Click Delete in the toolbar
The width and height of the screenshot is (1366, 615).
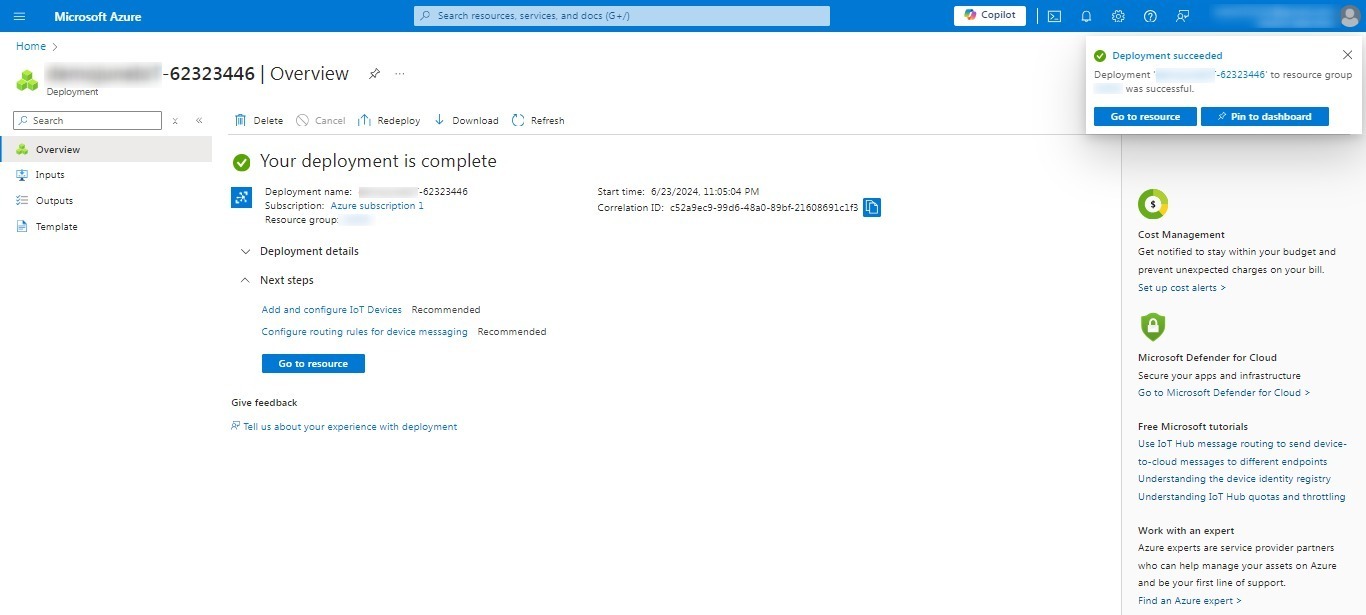(x=259, y=121)
